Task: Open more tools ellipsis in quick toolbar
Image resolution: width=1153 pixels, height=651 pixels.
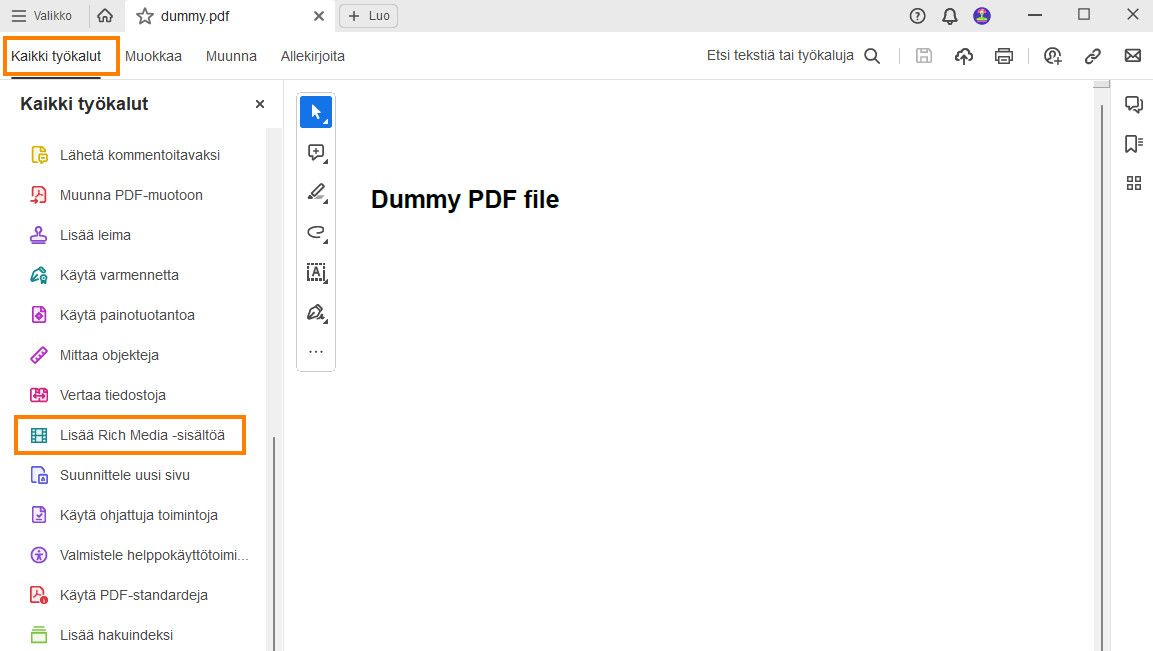Action: point(316,352)
